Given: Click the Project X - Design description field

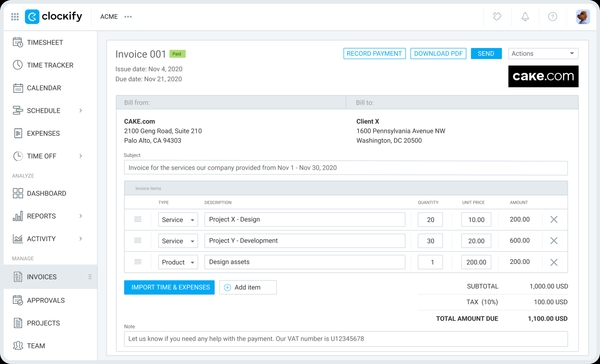Looking at the screenshot, I should pos(305,220).
